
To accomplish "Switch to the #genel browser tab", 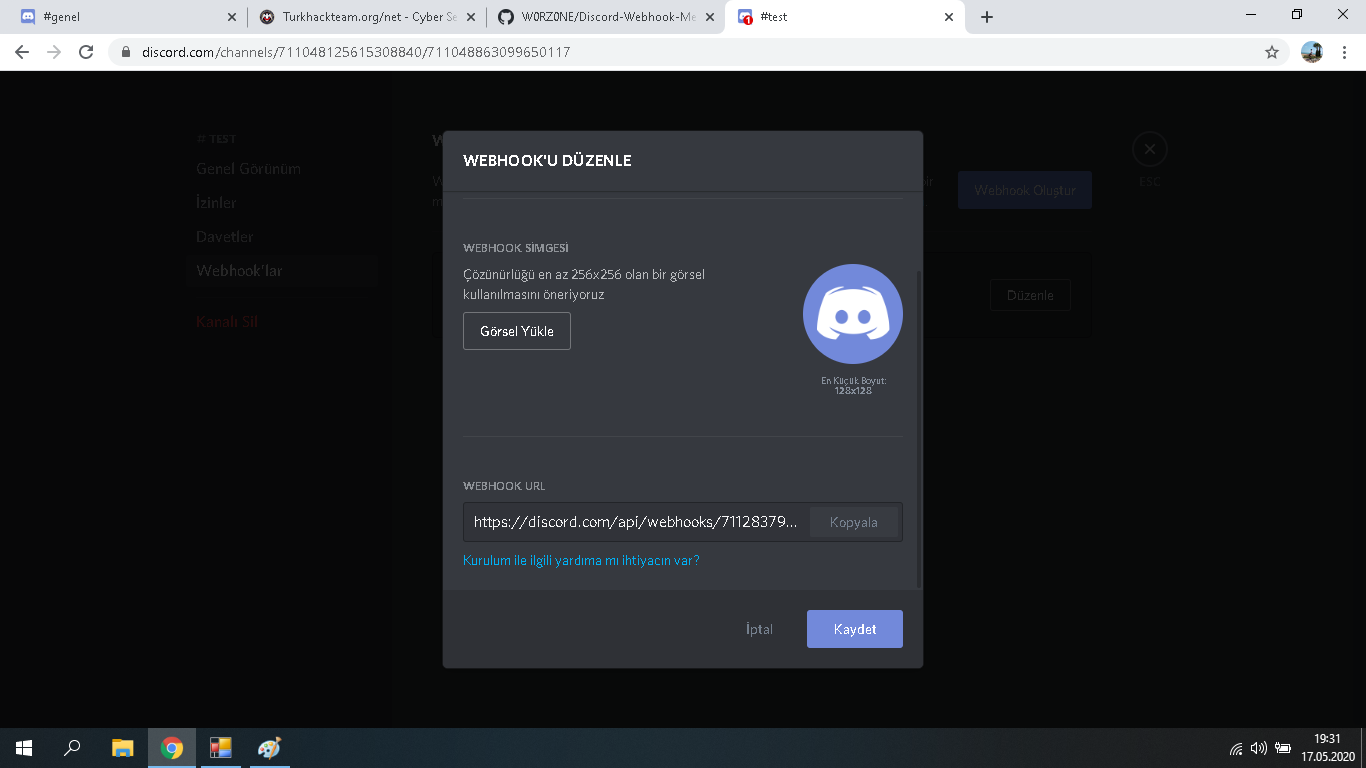I will point(125,17).
